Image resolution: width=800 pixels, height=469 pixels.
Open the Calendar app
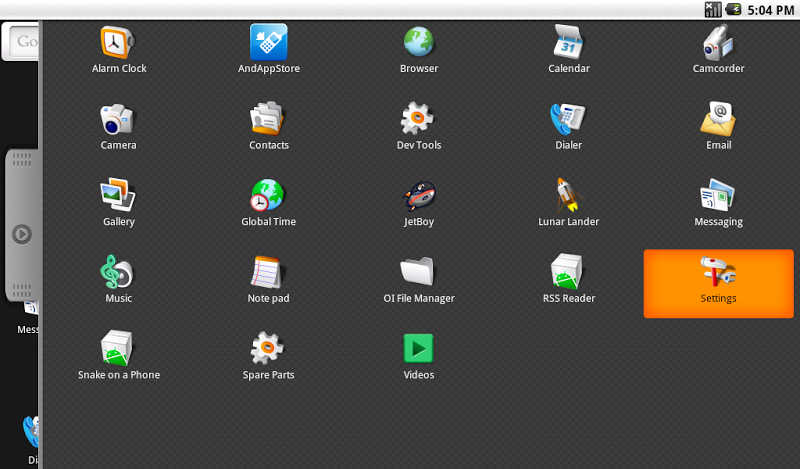pyautogui.click(x=568, y=50)
